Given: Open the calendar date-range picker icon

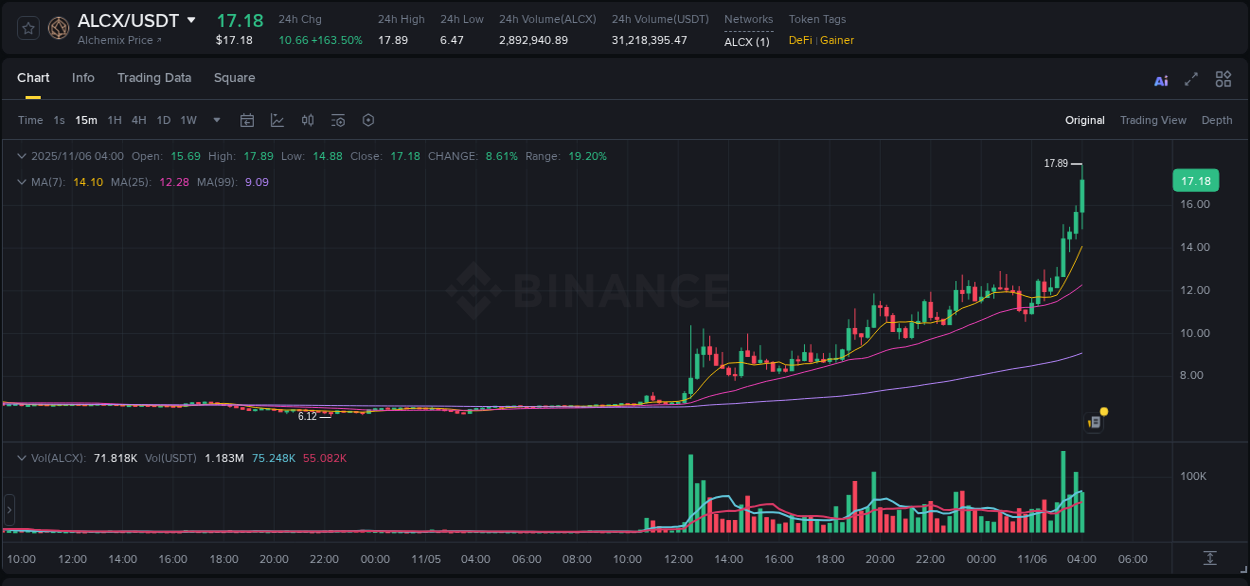Looking at the screenshot, I should (x=247, y=120).
